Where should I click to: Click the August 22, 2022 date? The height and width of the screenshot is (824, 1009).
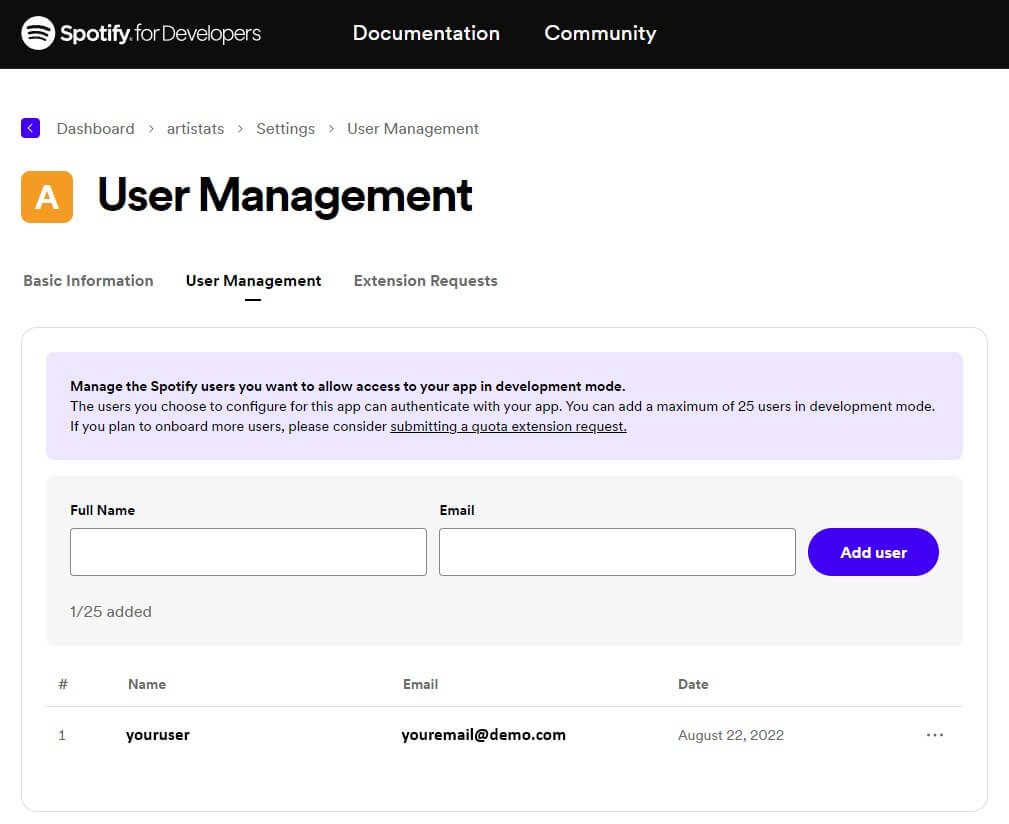point(730,735)
